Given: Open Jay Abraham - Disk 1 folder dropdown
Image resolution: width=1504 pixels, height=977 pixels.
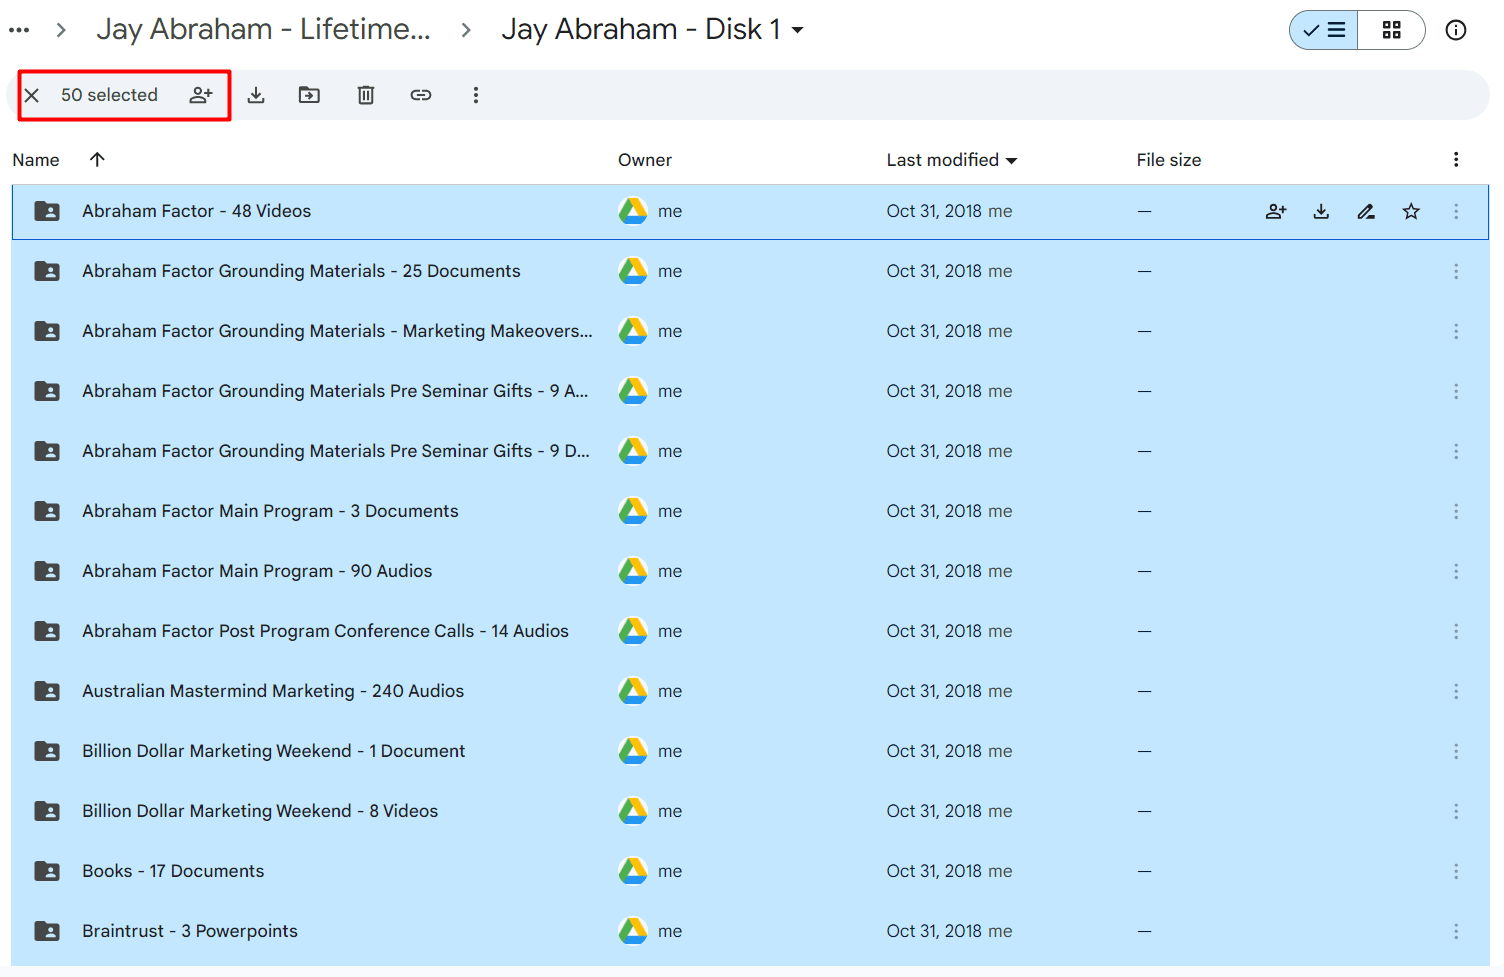Looking at the screenshot, I should 652,30.
